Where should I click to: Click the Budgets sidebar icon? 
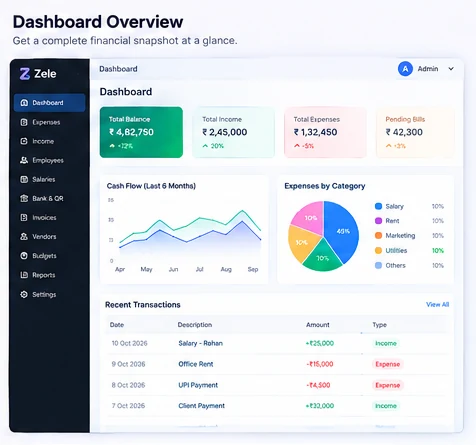(24, 256)
